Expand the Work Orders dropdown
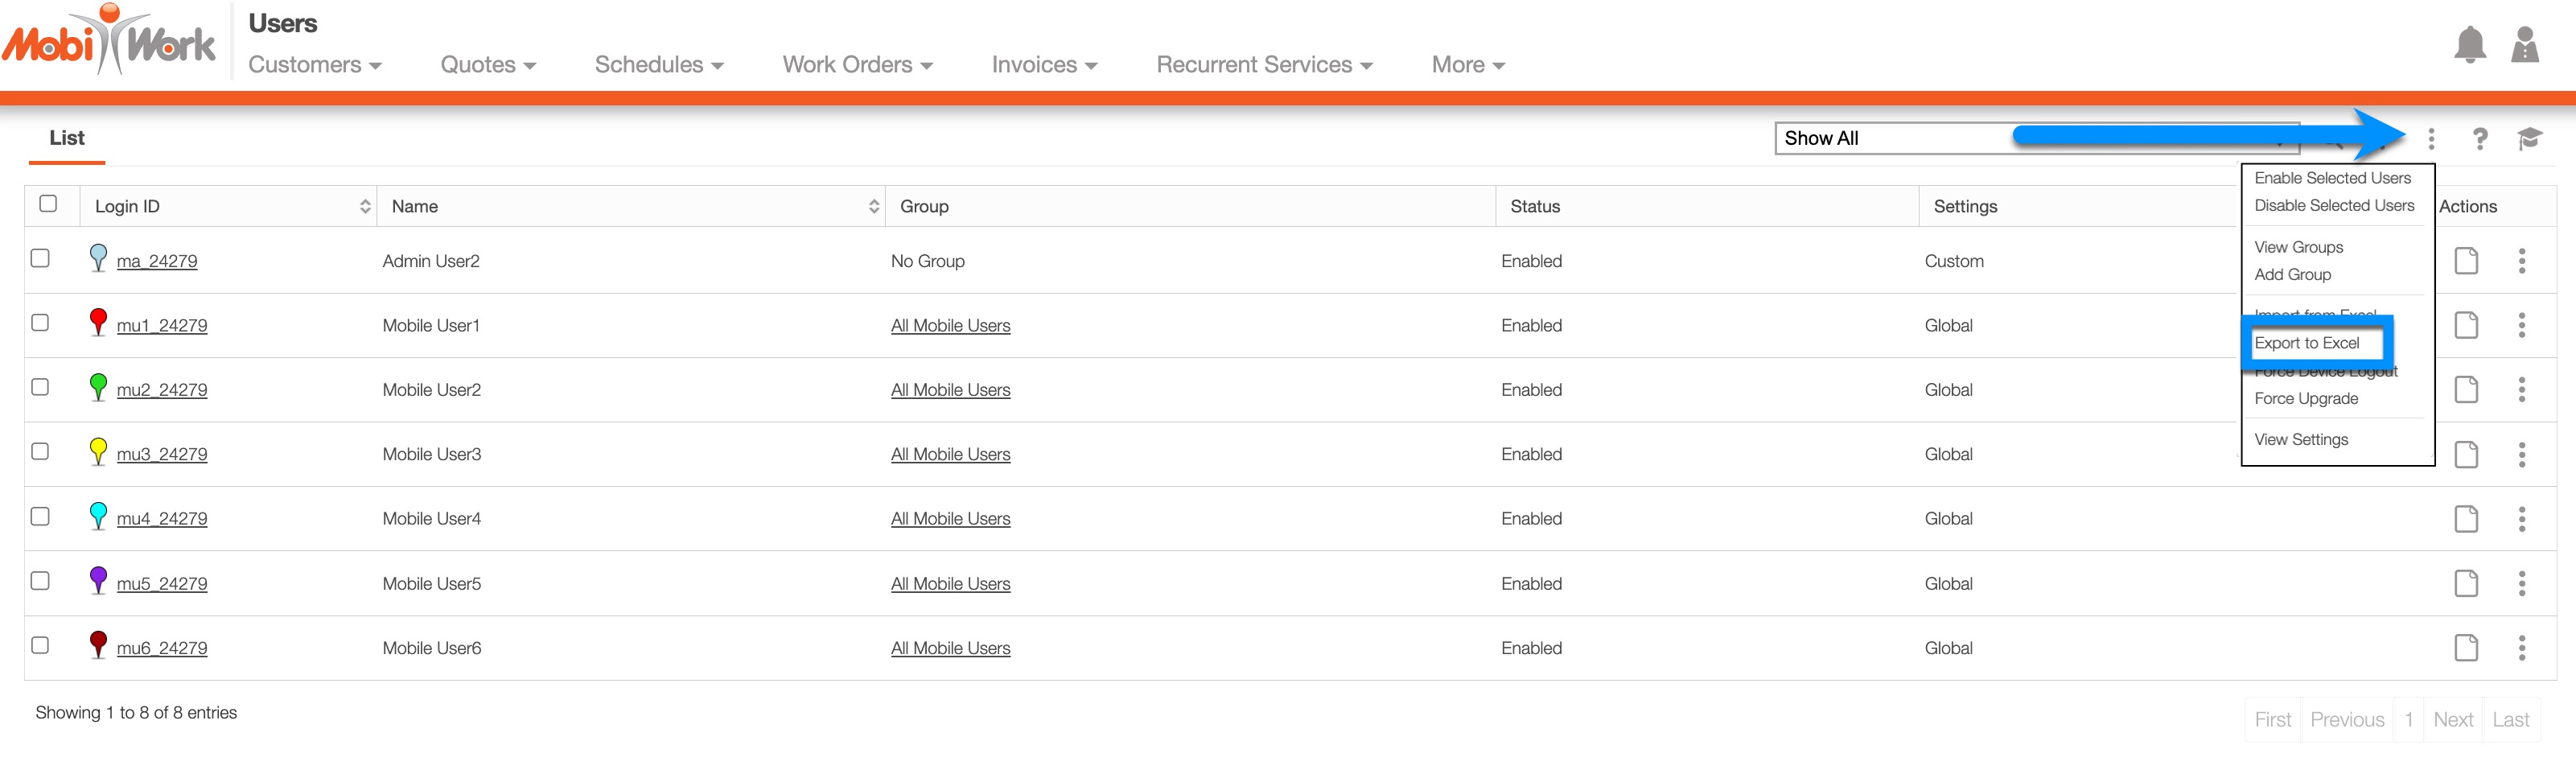 (857, 65)
